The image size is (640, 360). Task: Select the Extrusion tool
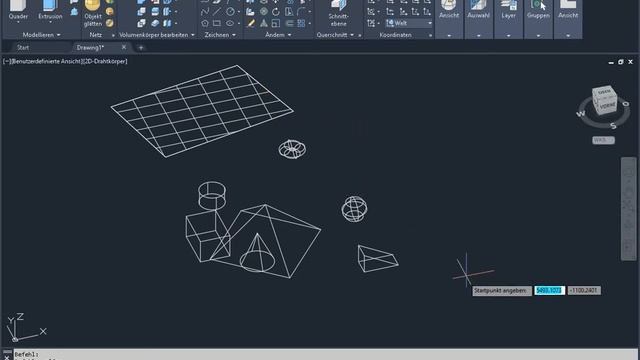tap(50, 10)
